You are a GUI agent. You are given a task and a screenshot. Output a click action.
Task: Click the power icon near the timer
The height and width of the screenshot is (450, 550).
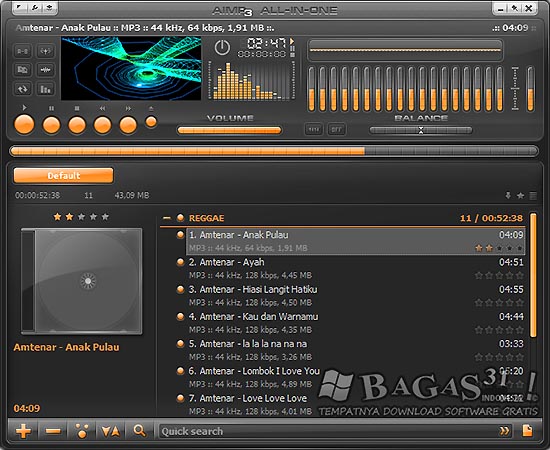pyautogui.click(x=222, y=48)
